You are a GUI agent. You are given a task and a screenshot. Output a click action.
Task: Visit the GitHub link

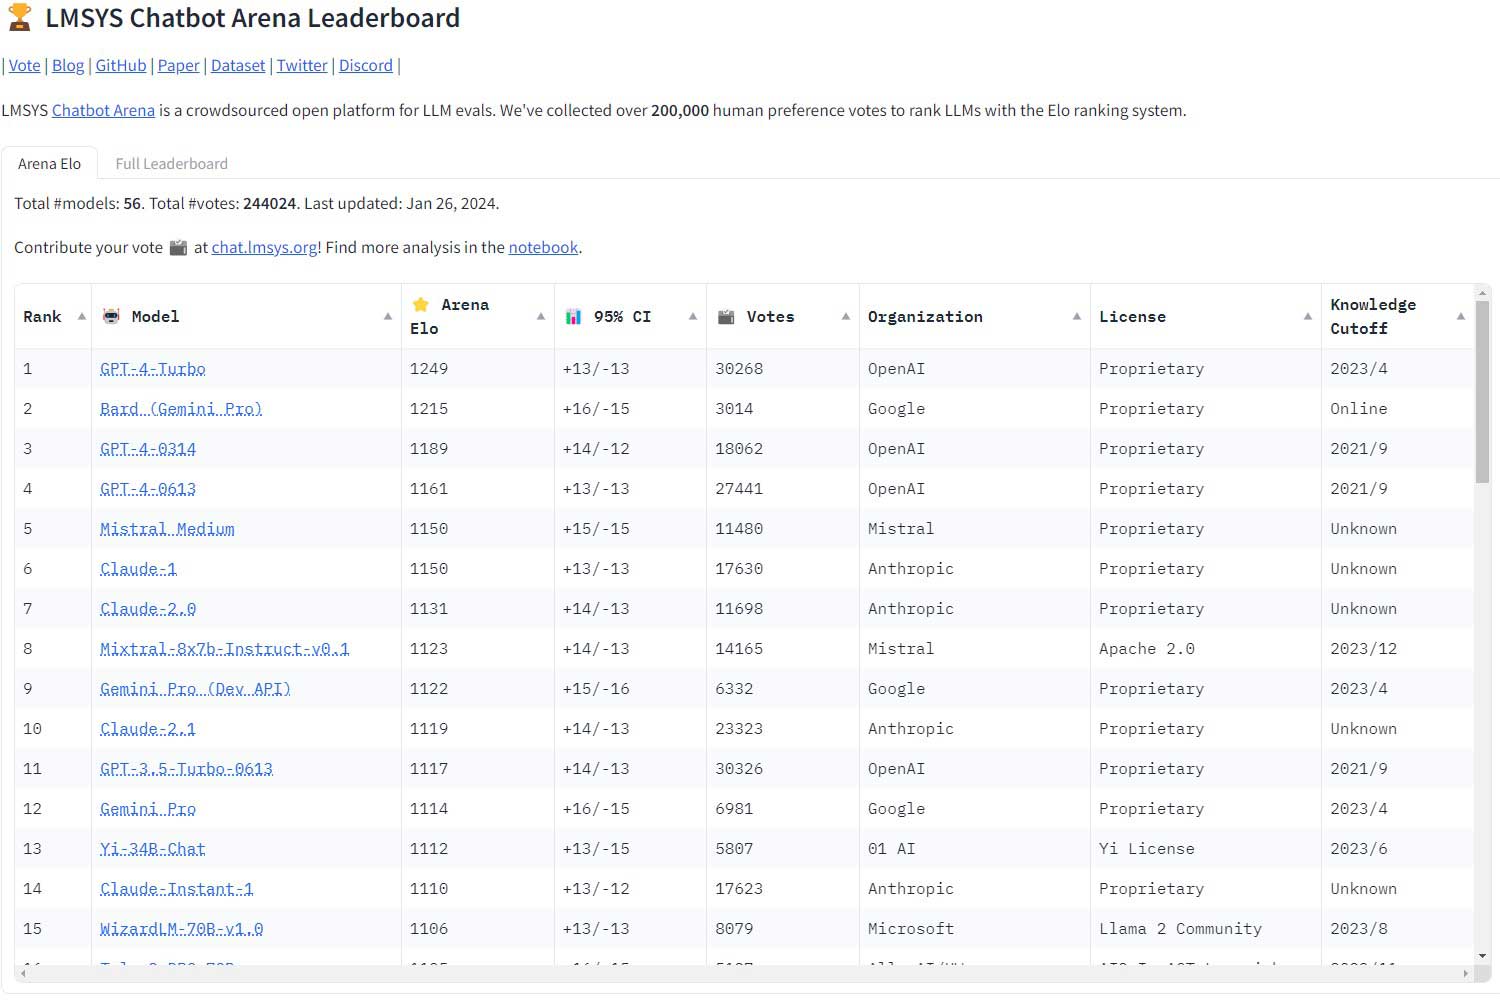click(121, 65)
